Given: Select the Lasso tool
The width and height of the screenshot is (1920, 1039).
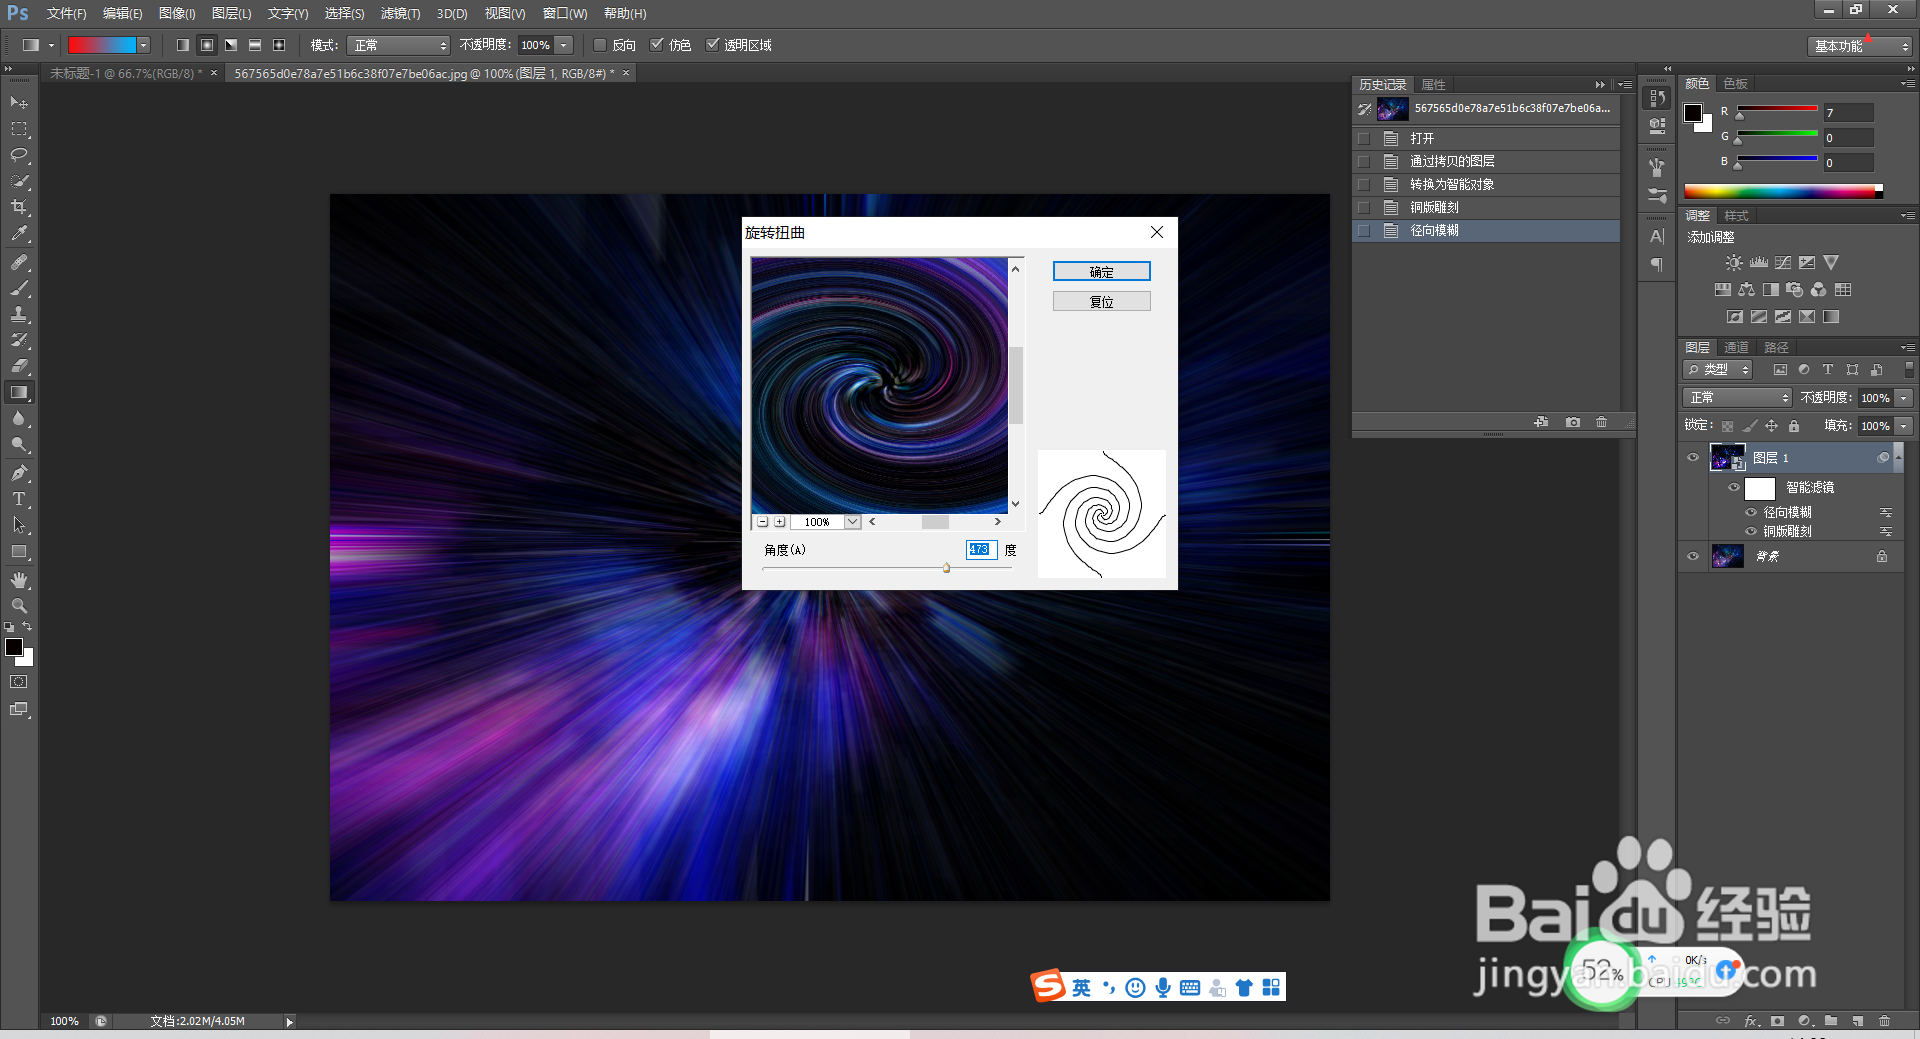Looking at the screenshot, I should pyautogui.click(x=19, y=155).
